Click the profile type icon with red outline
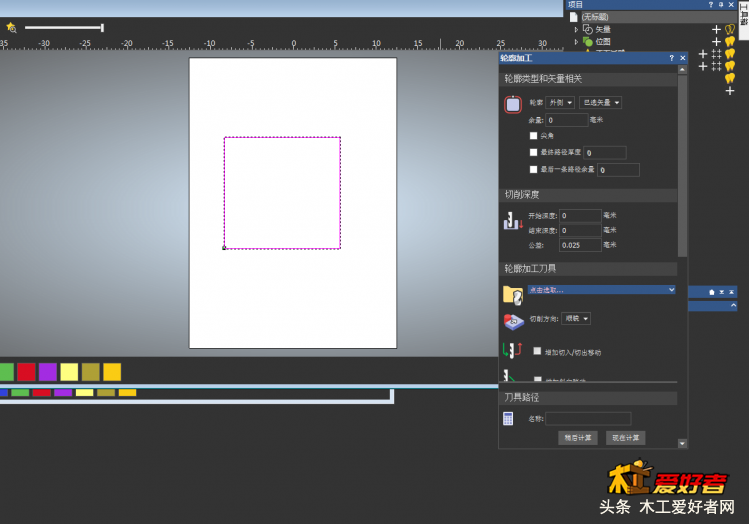 513,105
